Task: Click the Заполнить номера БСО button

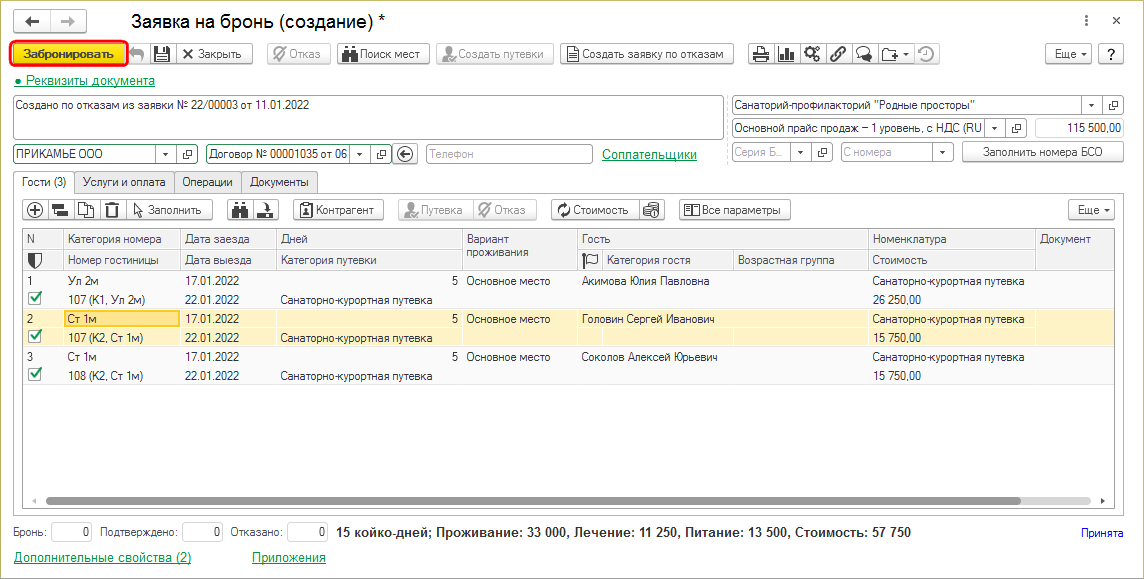Action: (x=1043, y=152)
